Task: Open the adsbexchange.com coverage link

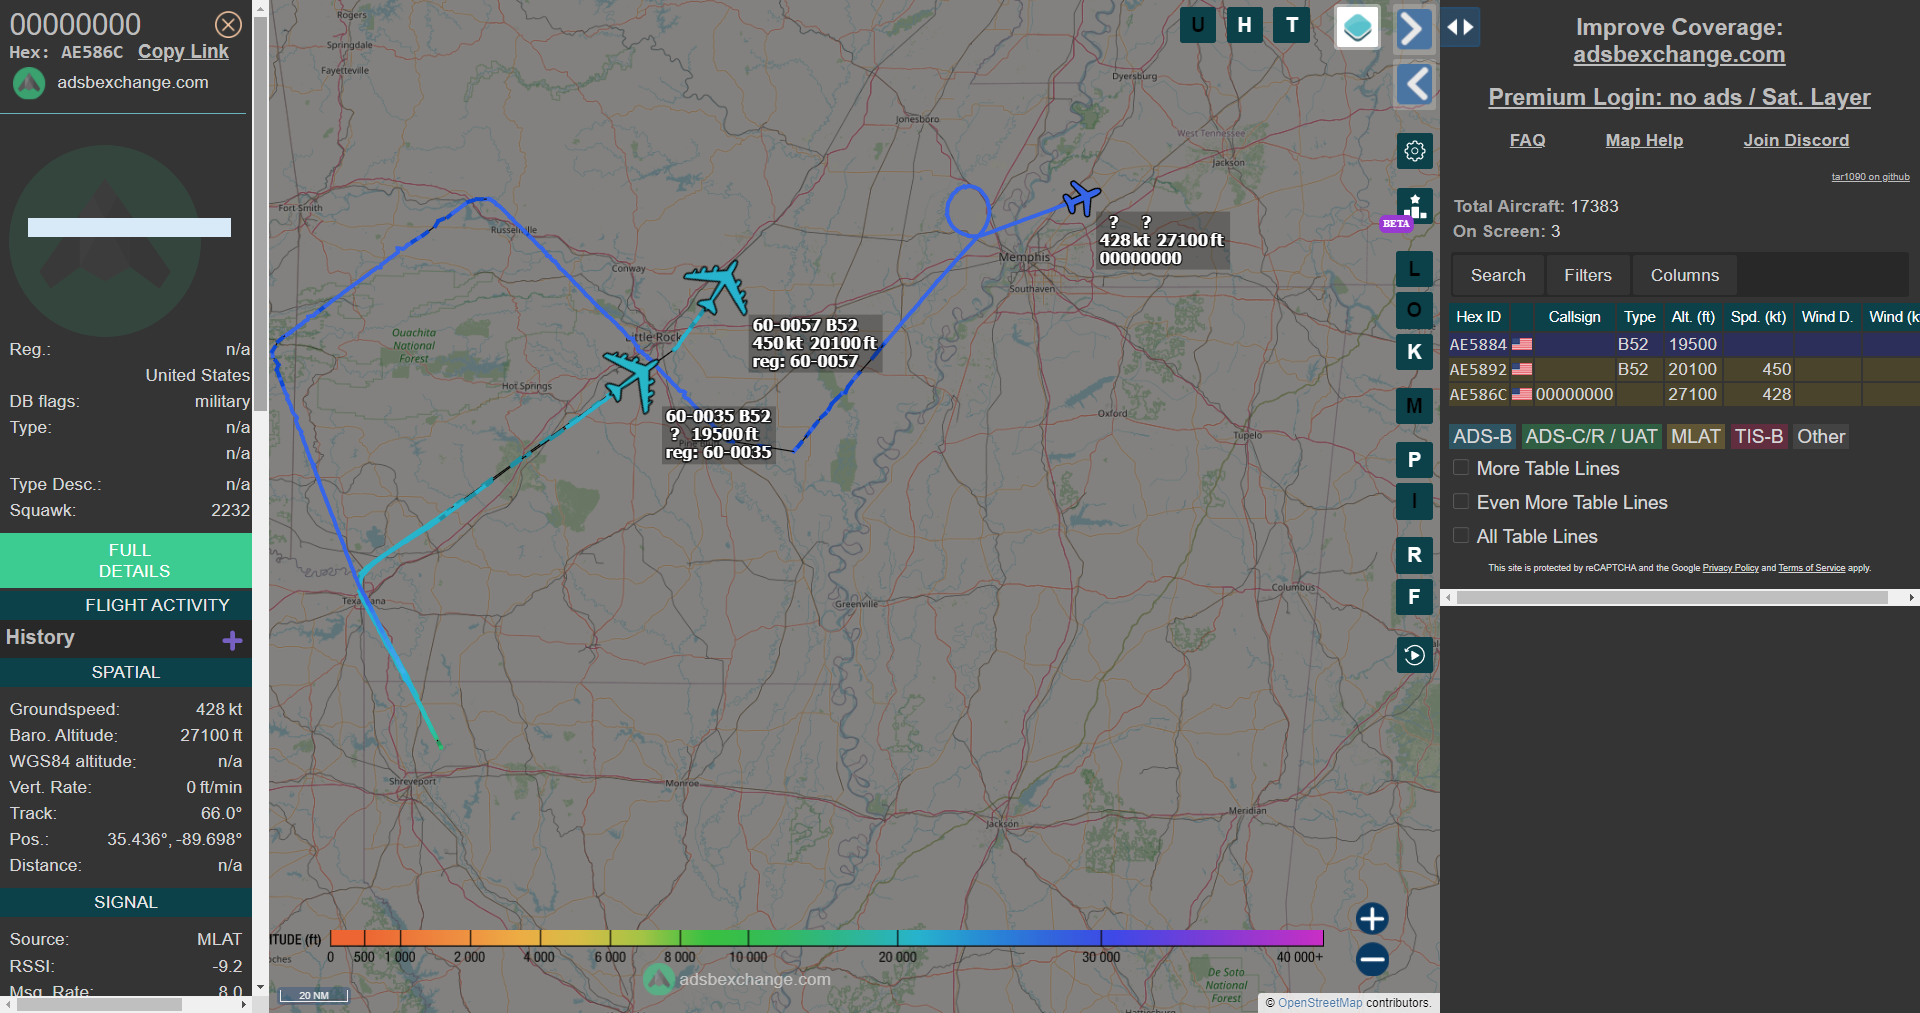Action: coord(1679,55)
